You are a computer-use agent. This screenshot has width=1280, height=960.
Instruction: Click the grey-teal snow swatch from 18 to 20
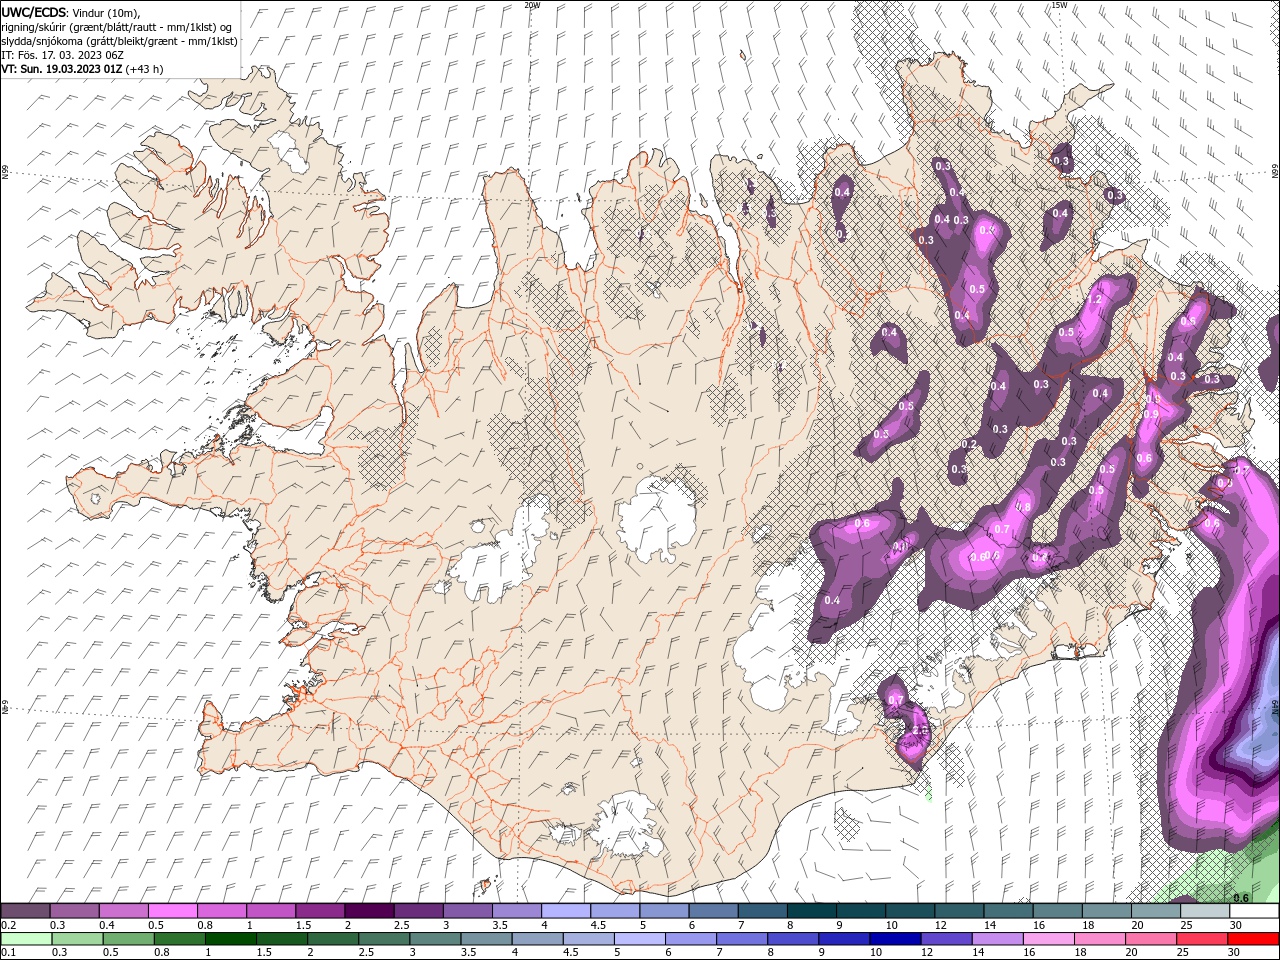pyautogui.click(x=1106, y=911)
